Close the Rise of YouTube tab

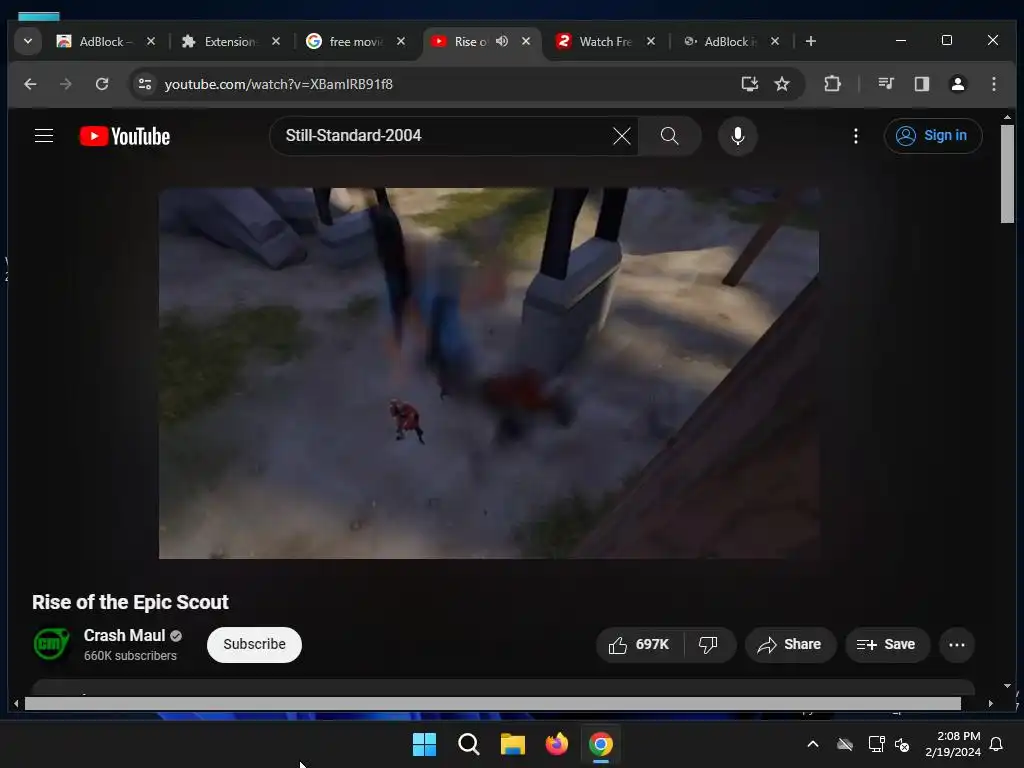pyautogui.click(x=526, y=41)
